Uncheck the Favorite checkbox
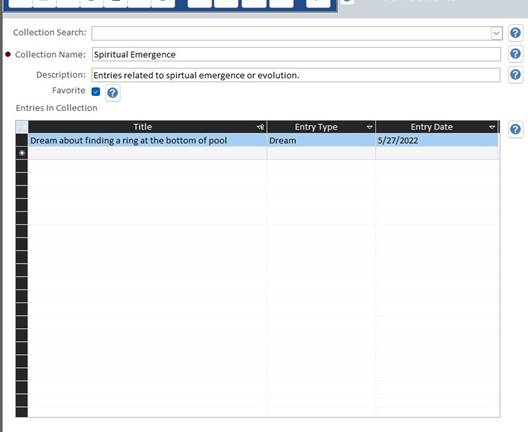 pyautogui.click(x=96, y=92)
